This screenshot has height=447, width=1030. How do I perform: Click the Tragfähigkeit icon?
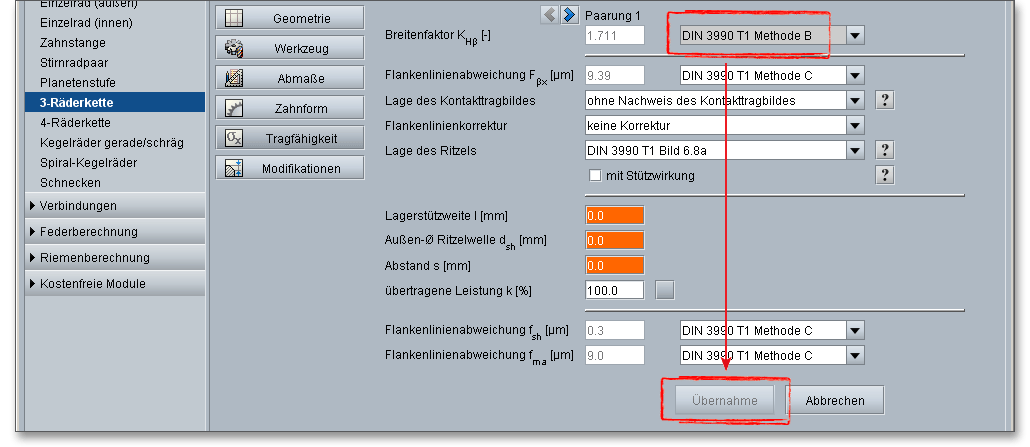235,138
